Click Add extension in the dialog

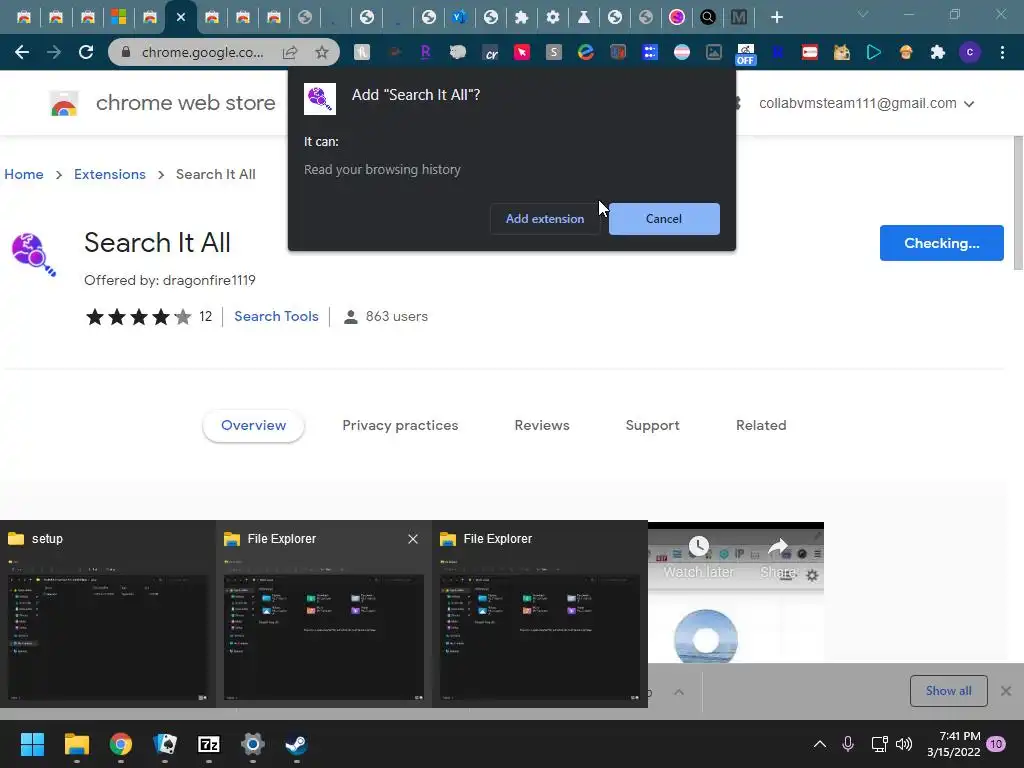(x=545, y=219)
